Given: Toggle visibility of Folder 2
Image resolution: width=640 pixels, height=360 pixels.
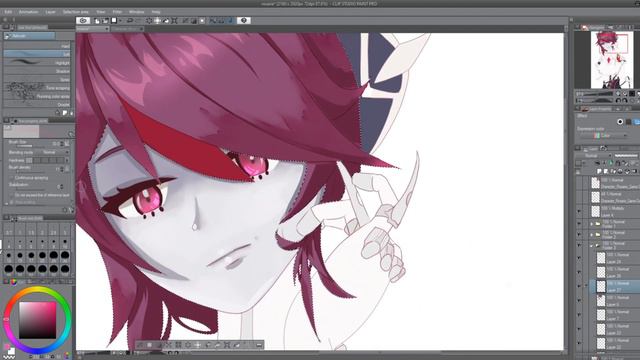Looking at the screenshot, I should 579,235.
